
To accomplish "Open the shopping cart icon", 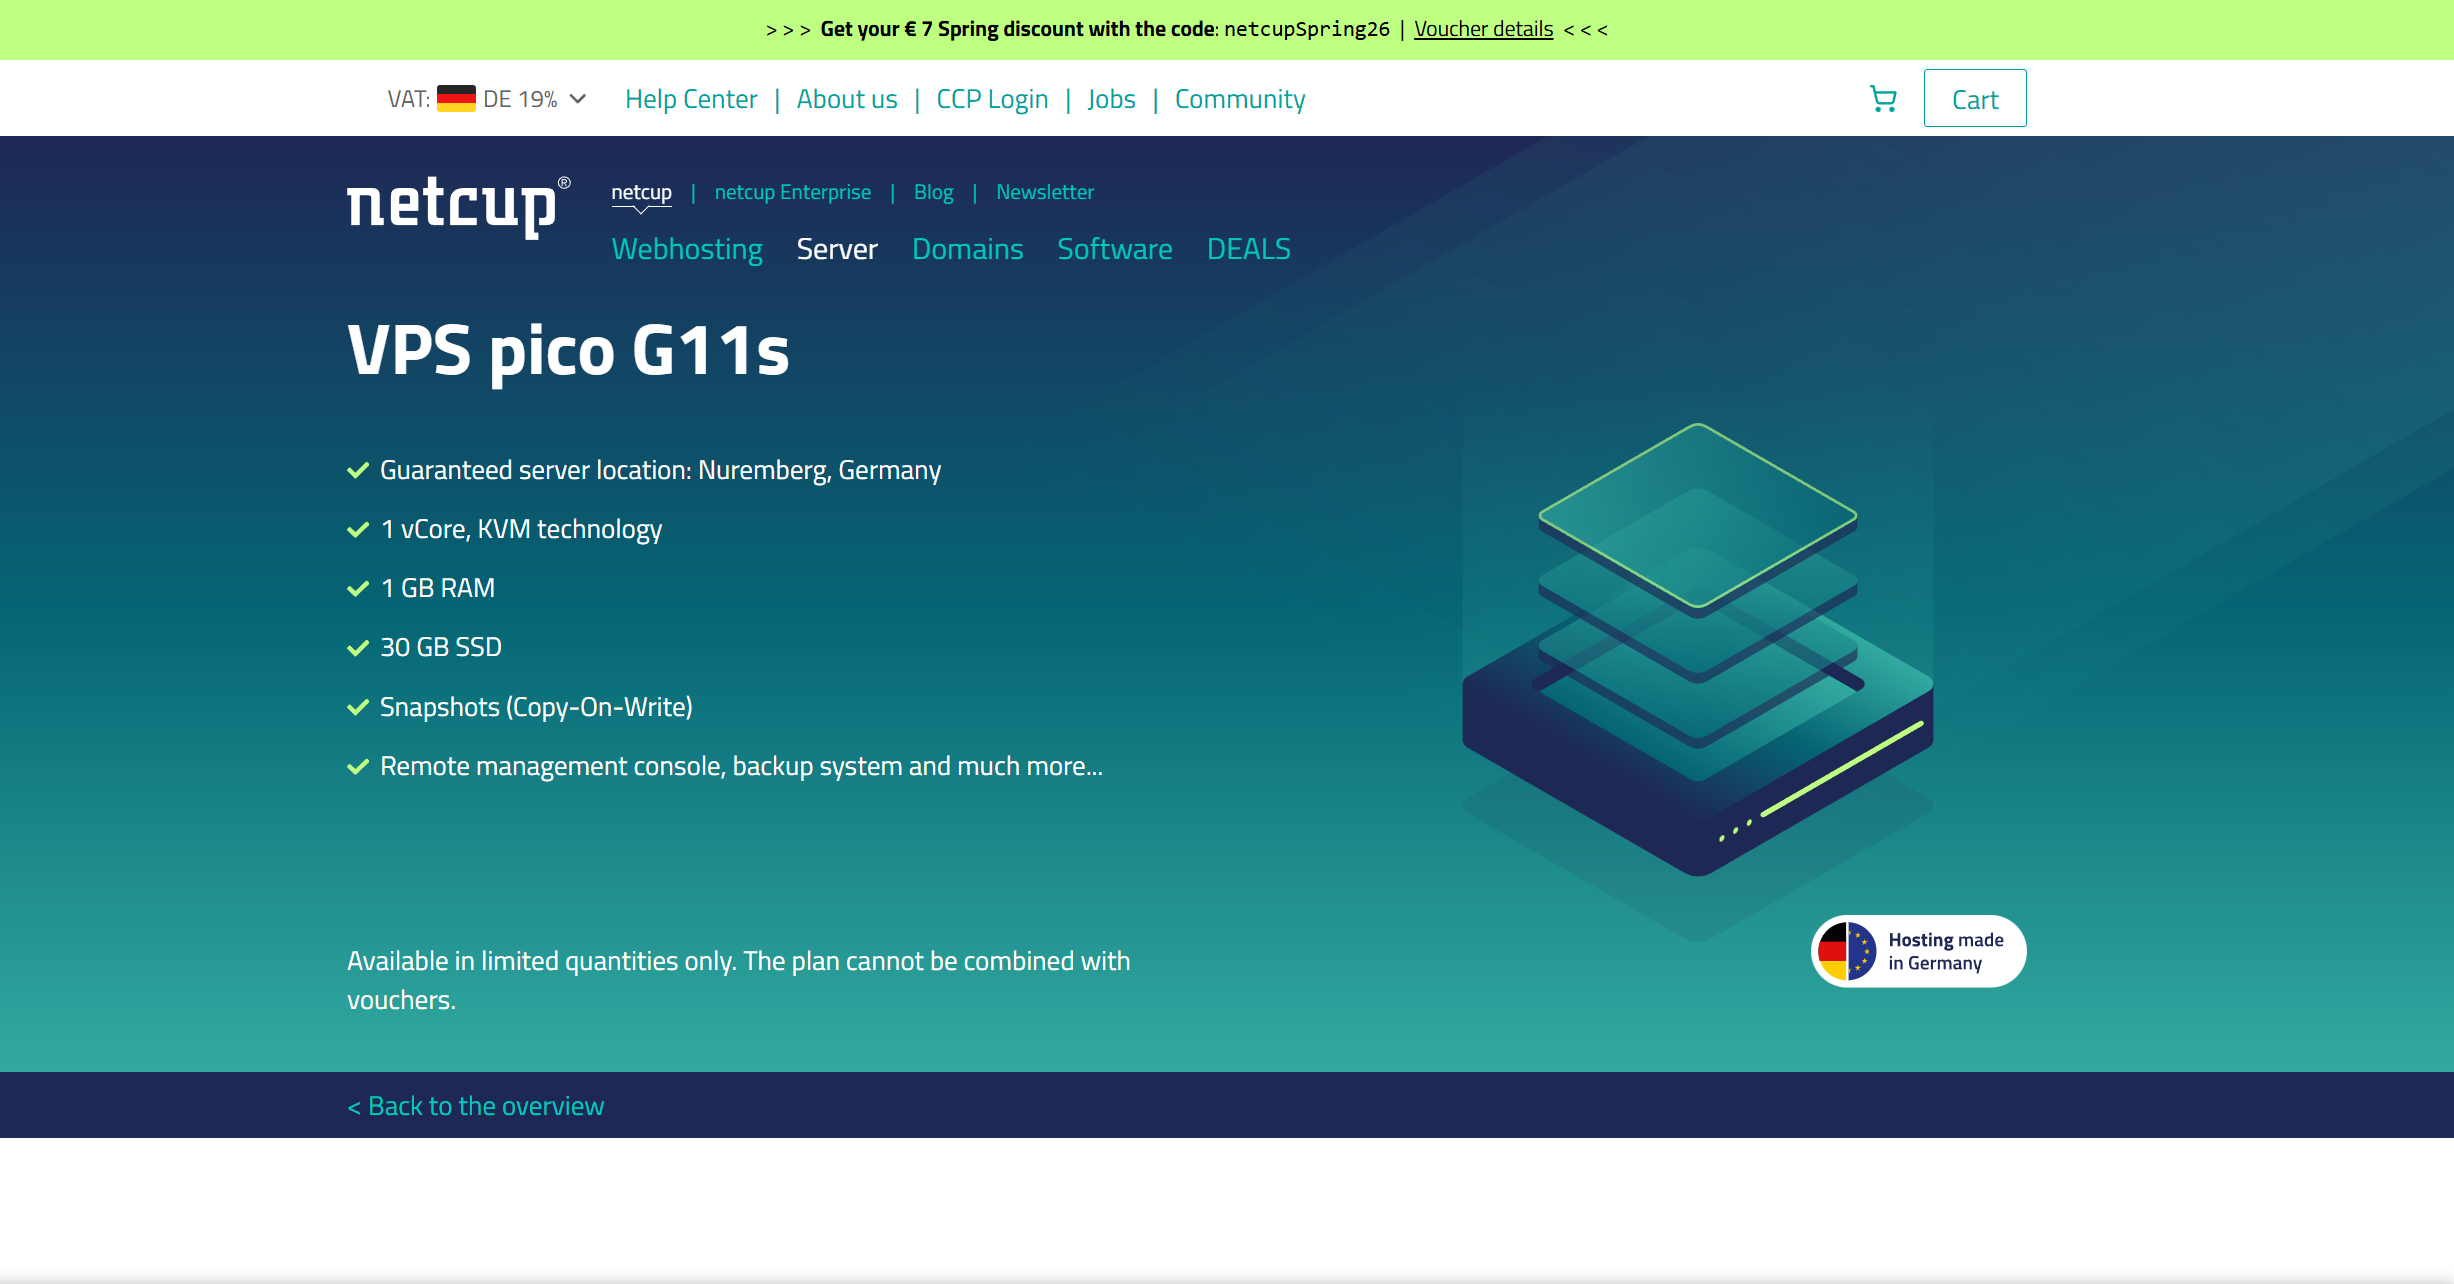I will point(1884,98).
